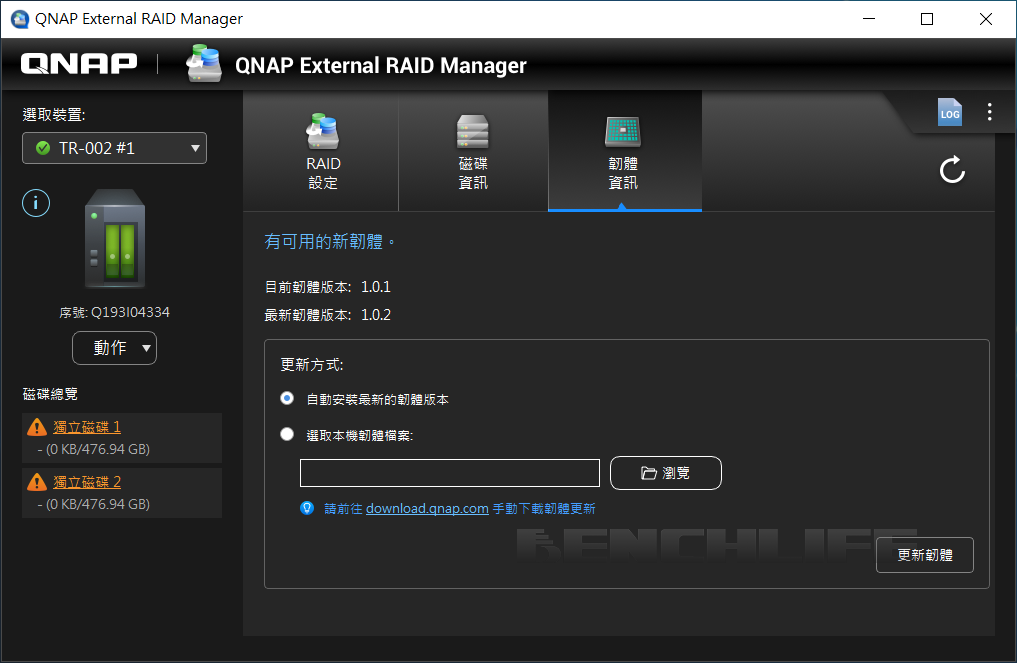Select 選取本機韌體檔案 radio option
The width and height of the screenshot is (1017, 663).
(287, 434)
